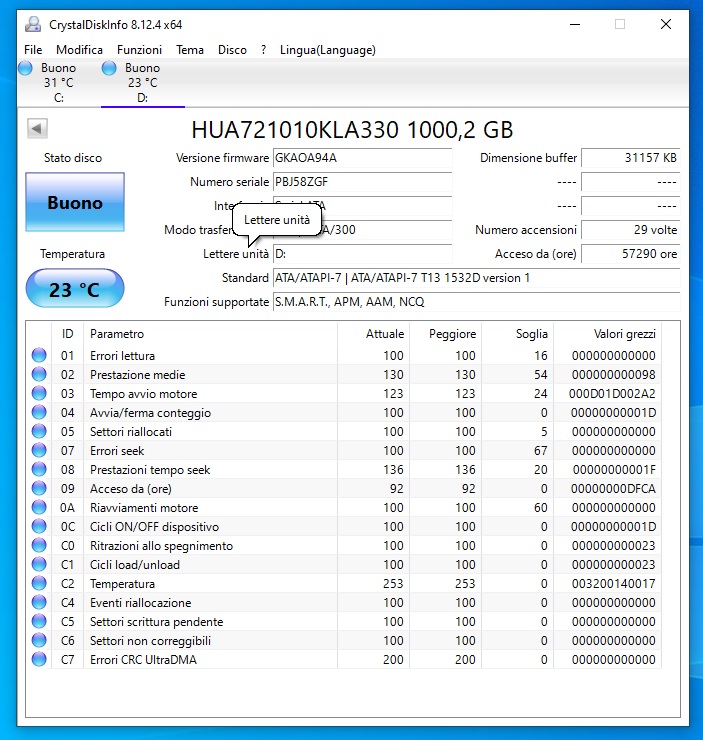The width and height of the screenshot is (703, 740).
Task: Click status orb for Tempo avvio motore
Action: [x=39, y=393]
